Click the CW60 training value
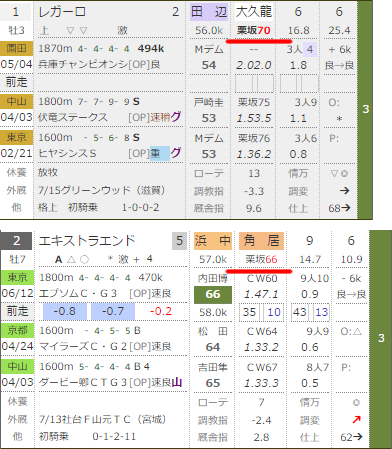Viewport: 392px width, 449px height. tap(261, 278)
